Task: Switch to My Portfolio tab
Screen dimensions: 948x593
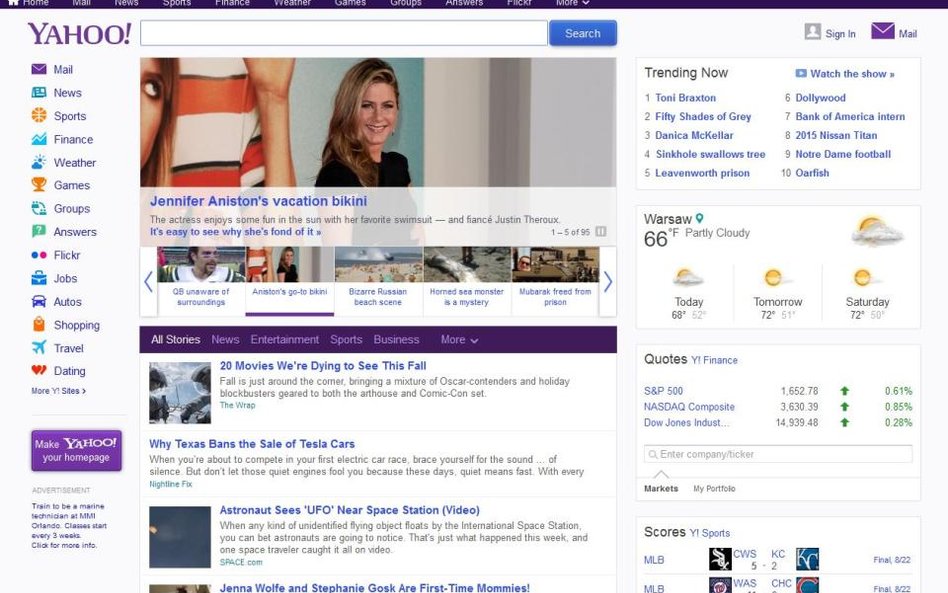Action: tap(714, 488)
